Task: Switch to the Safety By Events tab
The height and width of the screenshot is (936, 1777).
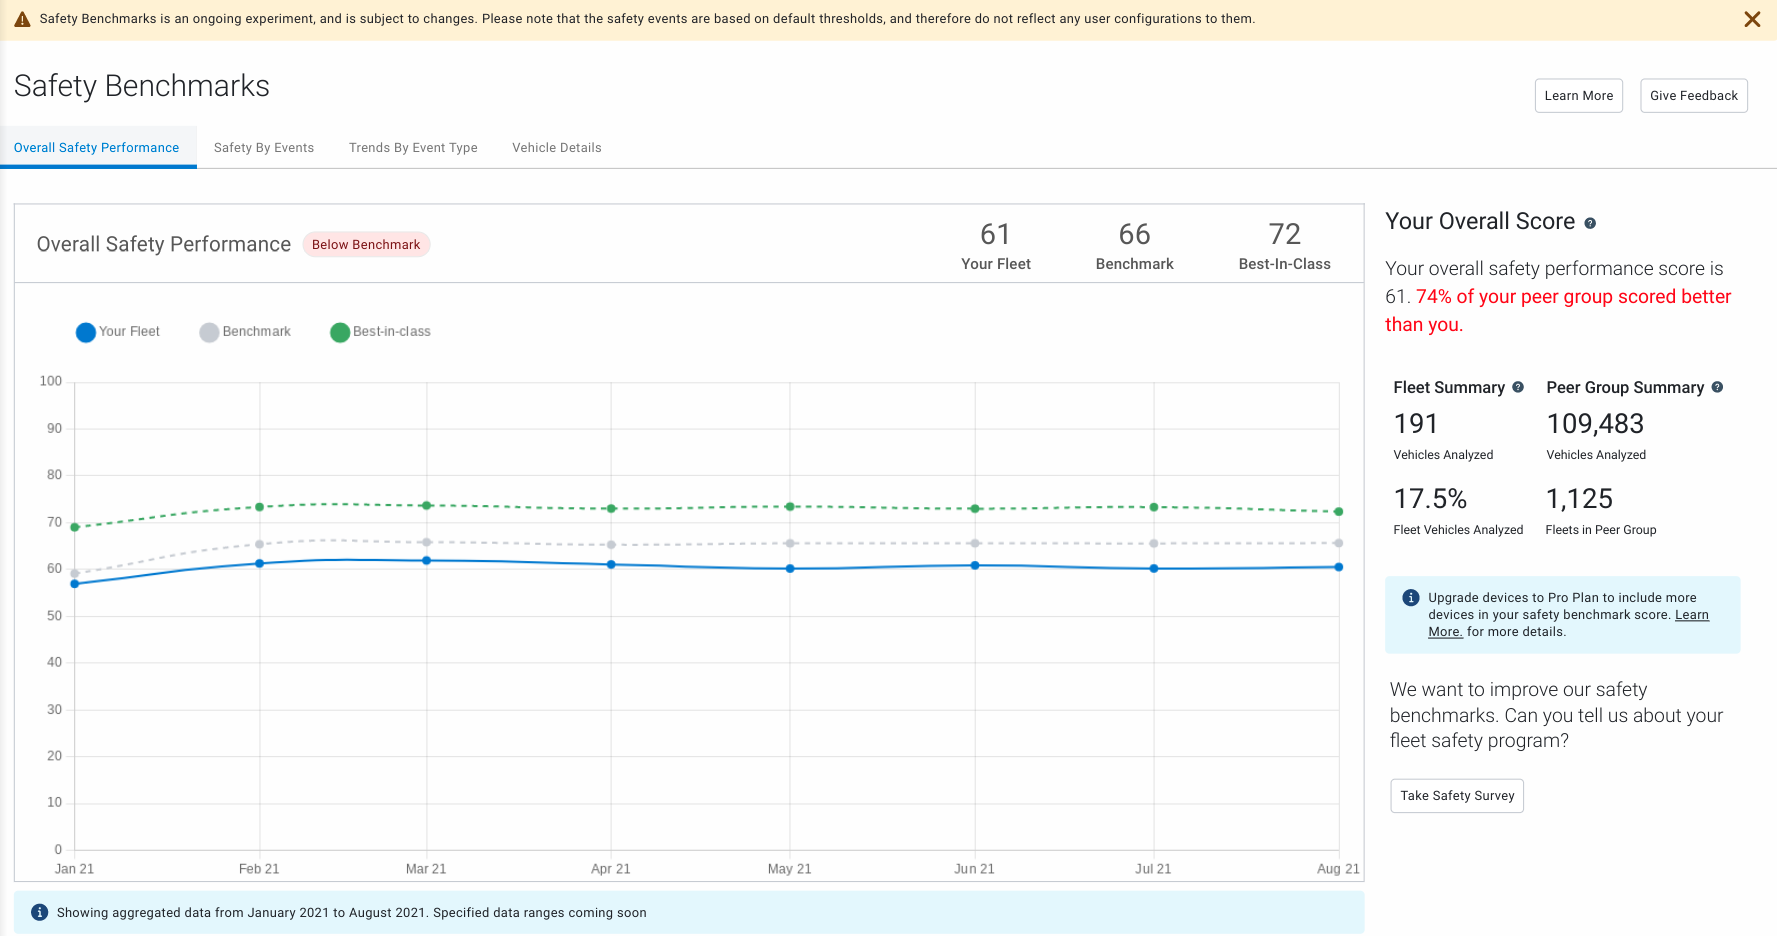Action: (263, 147)
